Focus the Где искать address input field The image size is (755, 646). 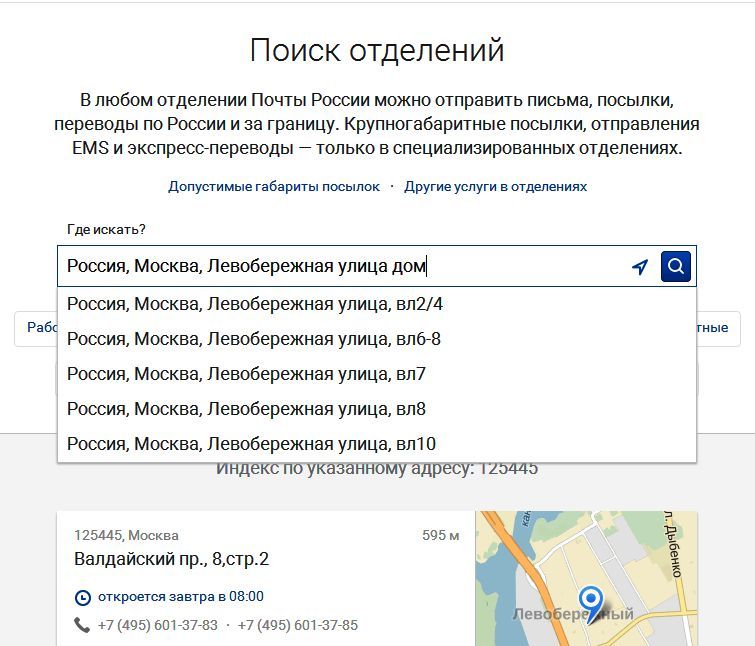340,267
